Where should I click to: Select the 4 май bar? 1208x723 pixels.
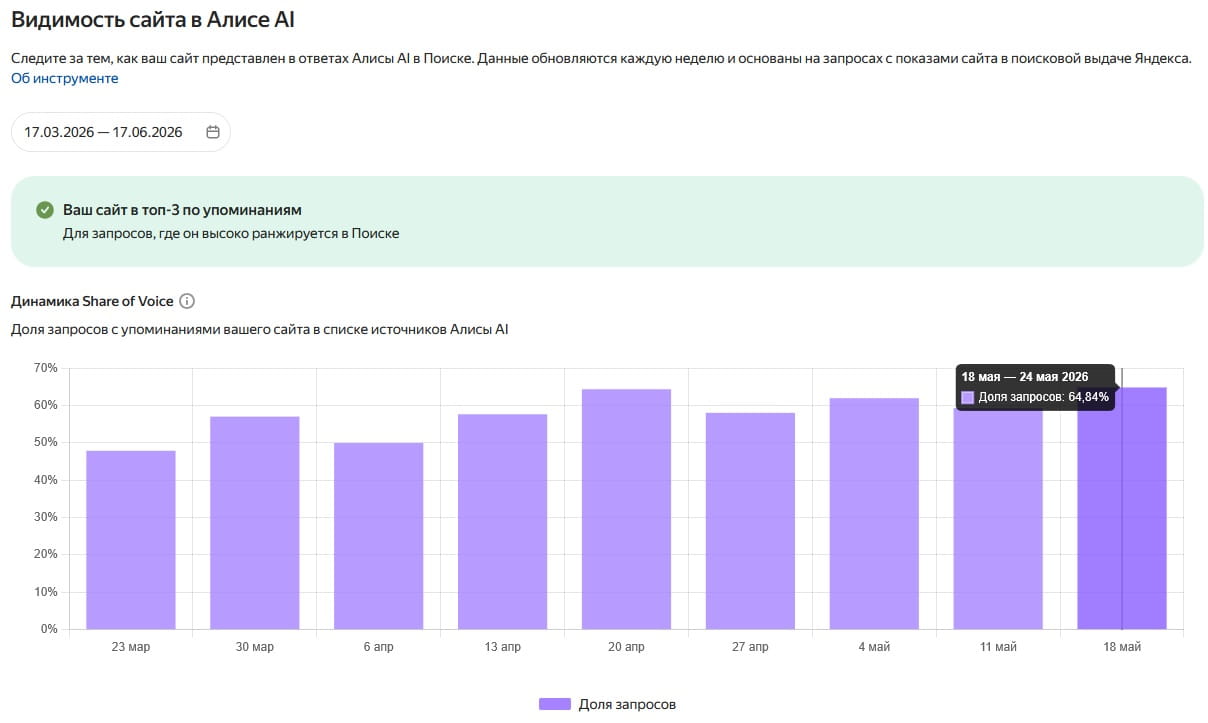click(x=874, y=514)
